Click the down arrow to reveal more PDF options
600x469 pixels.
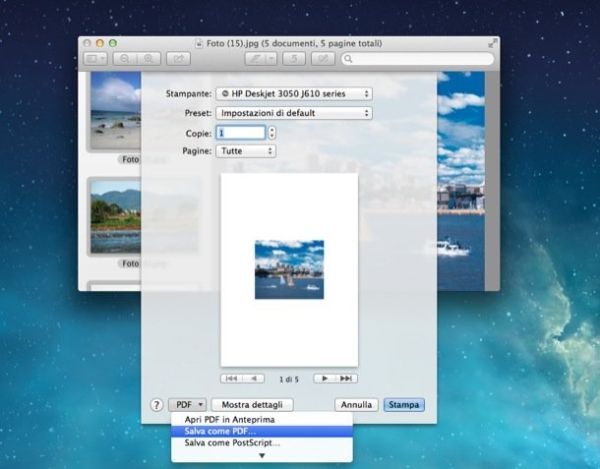click(262, 456)
